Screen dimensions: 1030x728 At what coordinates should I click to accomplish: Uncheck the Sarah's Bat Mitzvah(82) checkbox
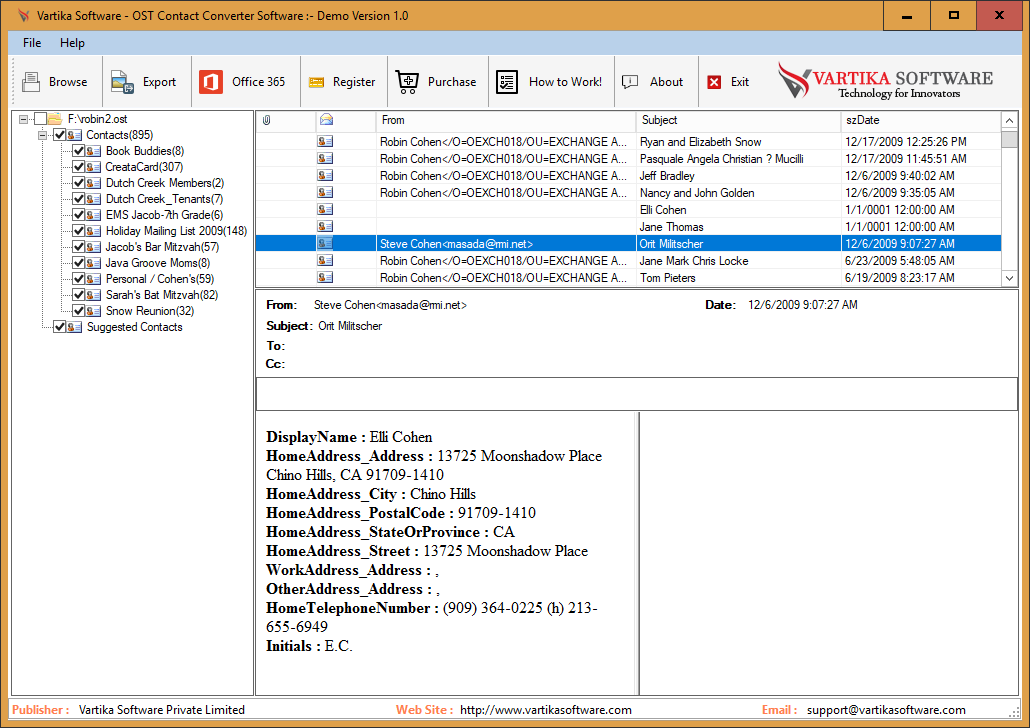78,295
